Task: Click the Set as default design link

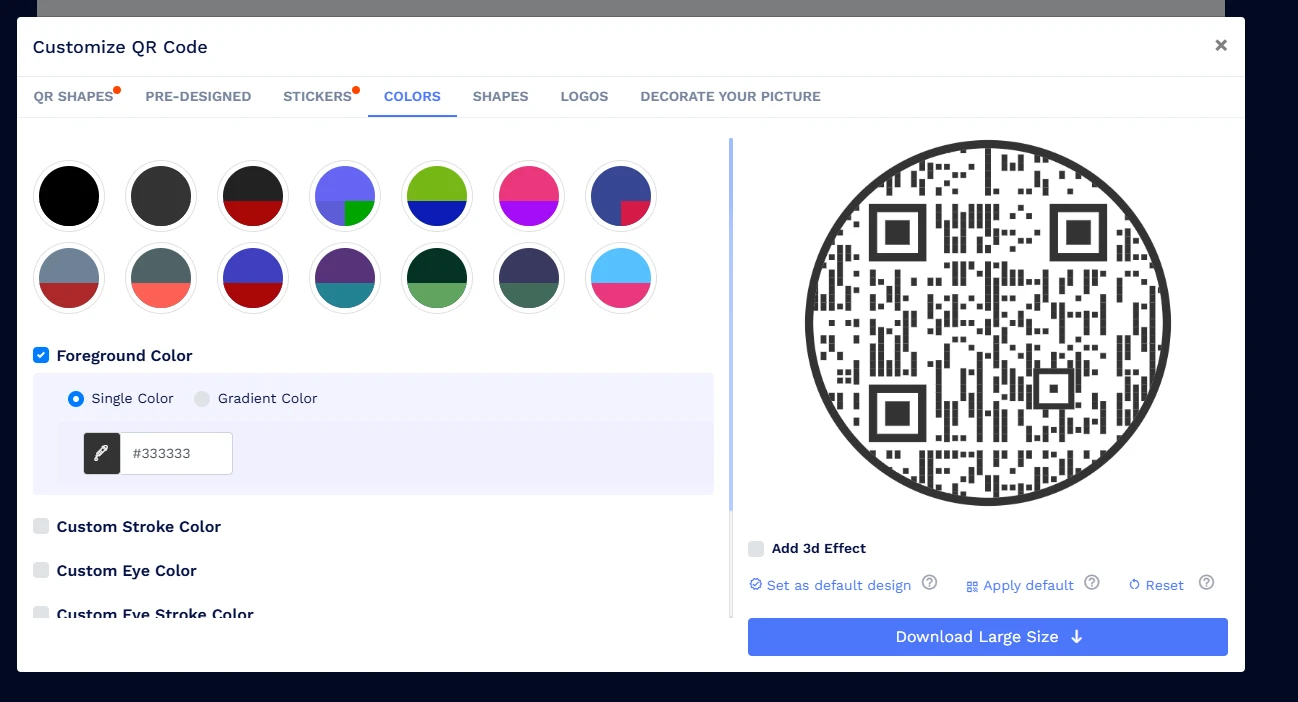Action: click(838, 585)
